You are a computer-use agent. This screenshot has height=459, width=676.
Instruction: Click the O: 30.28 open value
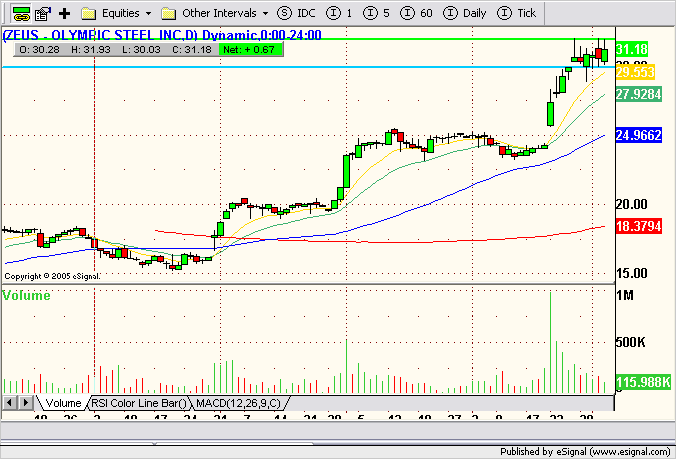39,50
